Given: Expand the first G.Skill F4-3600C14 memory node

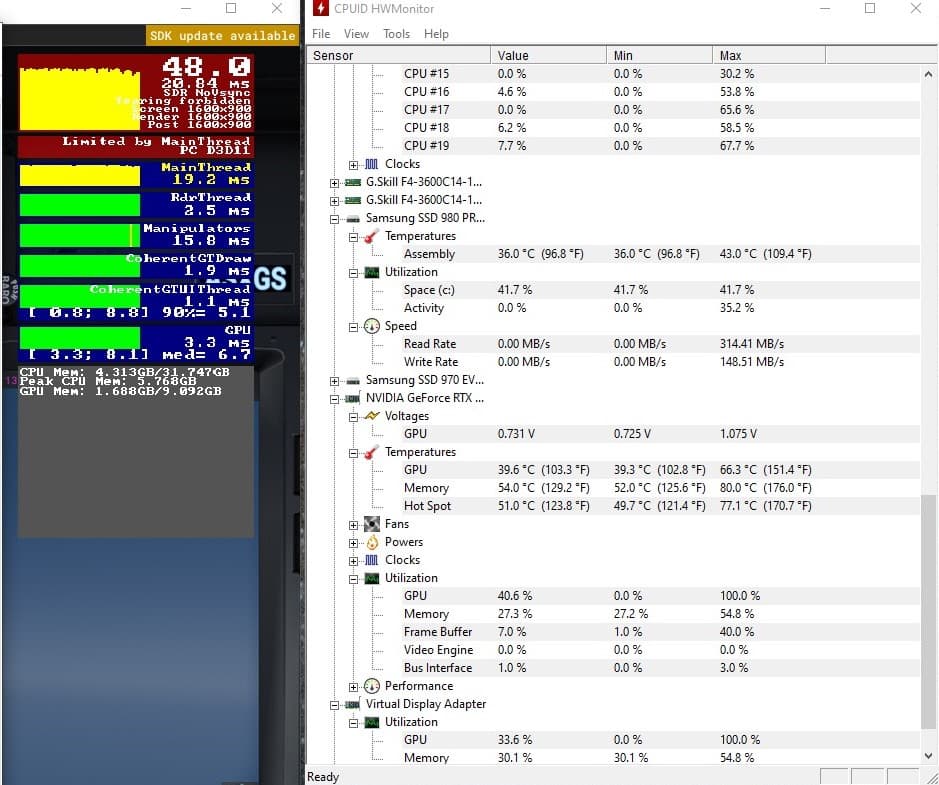Looking at the screenshot, I should (335, 182).
